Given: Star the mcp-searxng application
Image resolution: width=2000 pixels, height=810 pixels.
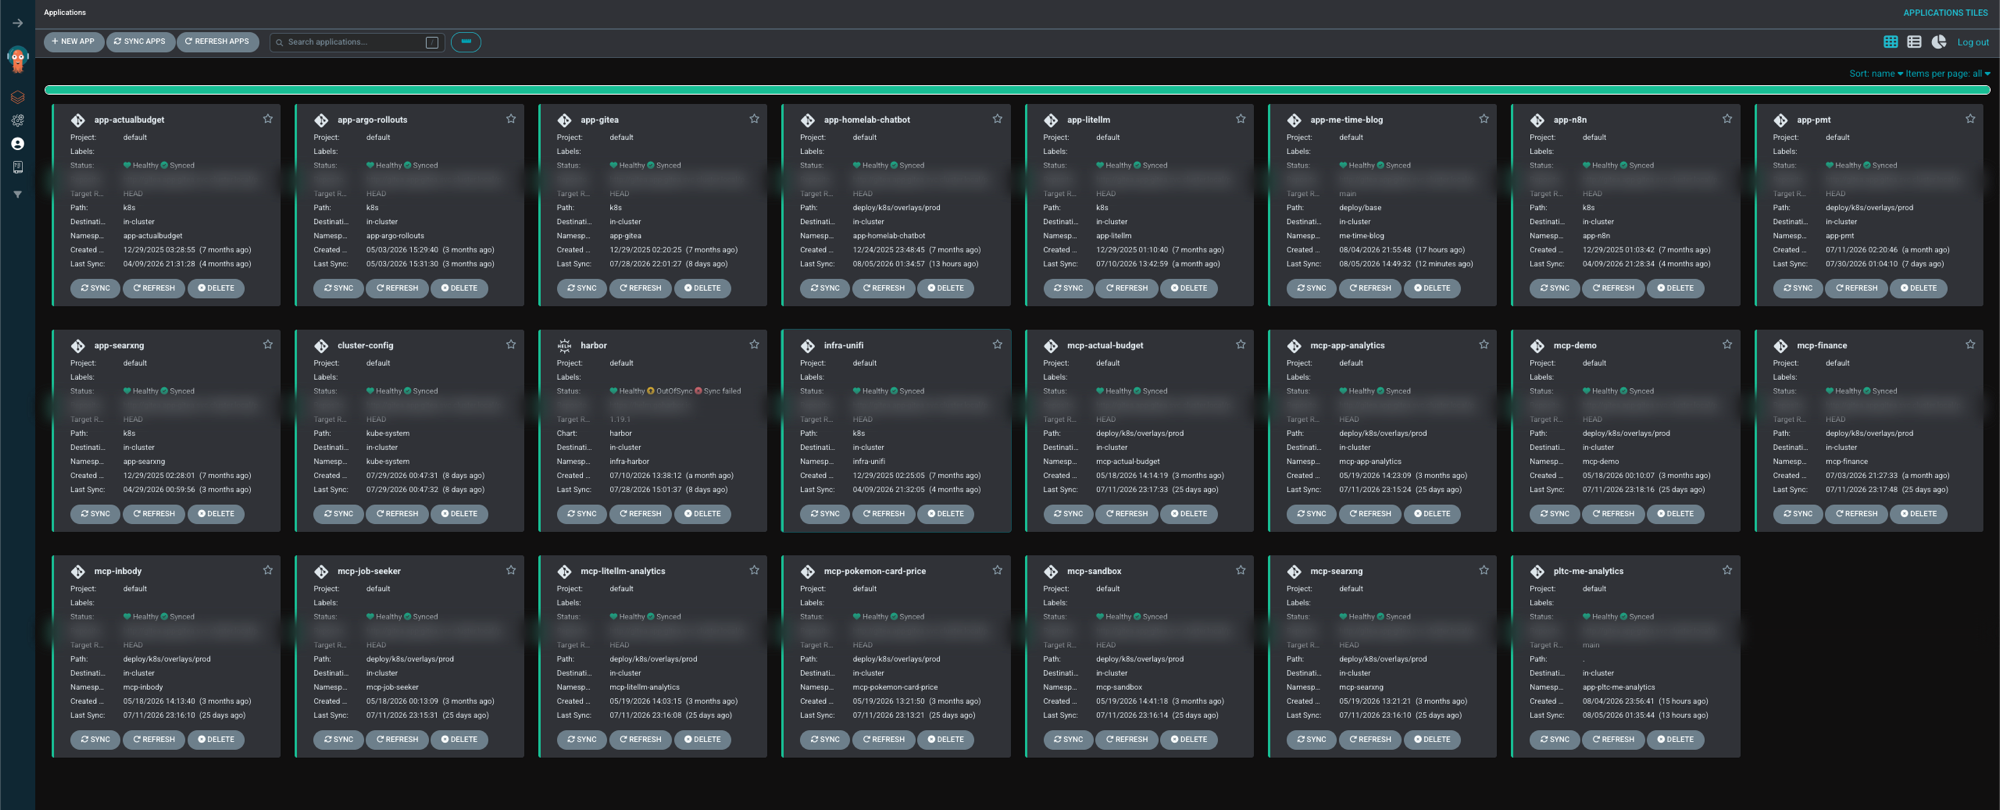Looking at the screenshot, I should pyautogui.click(x=1484, y=571).
